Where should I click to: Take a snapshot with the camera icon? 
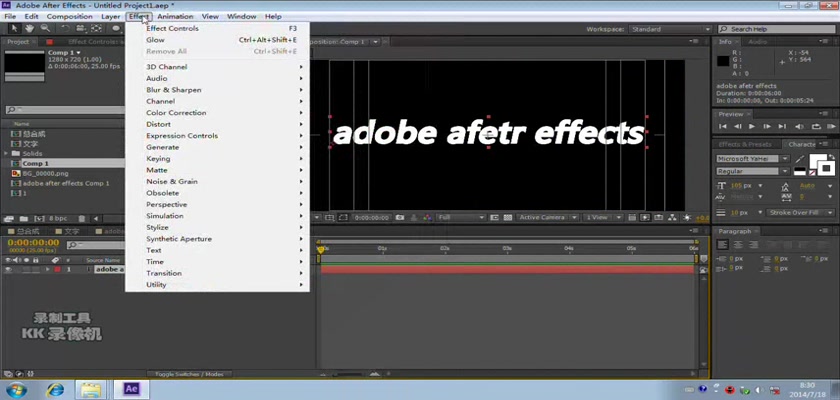click(400, 218)
